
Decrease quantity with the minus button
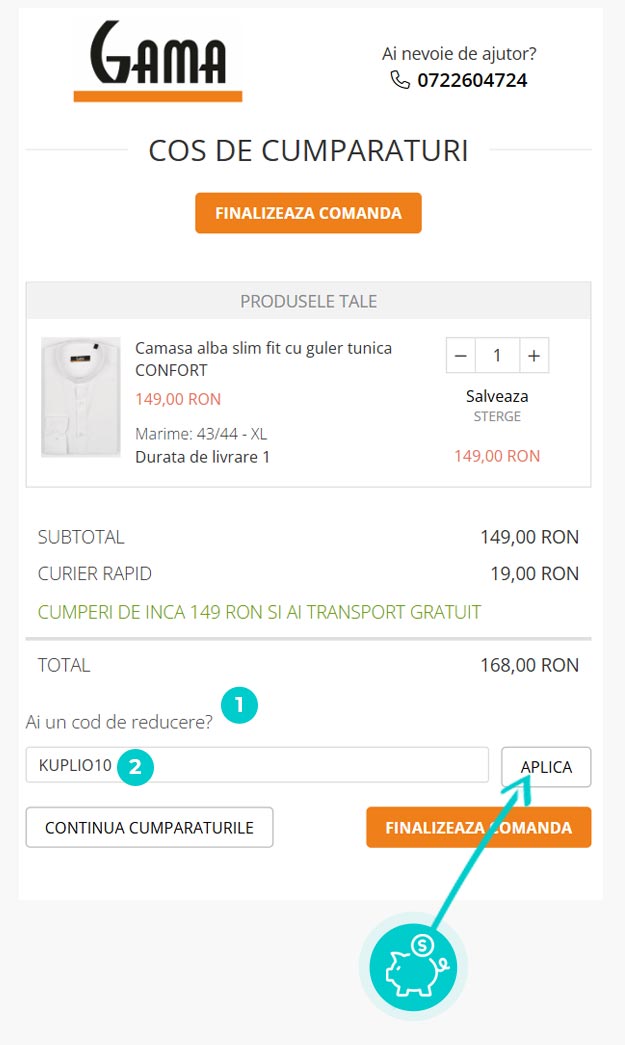click(x=460, y=355)
